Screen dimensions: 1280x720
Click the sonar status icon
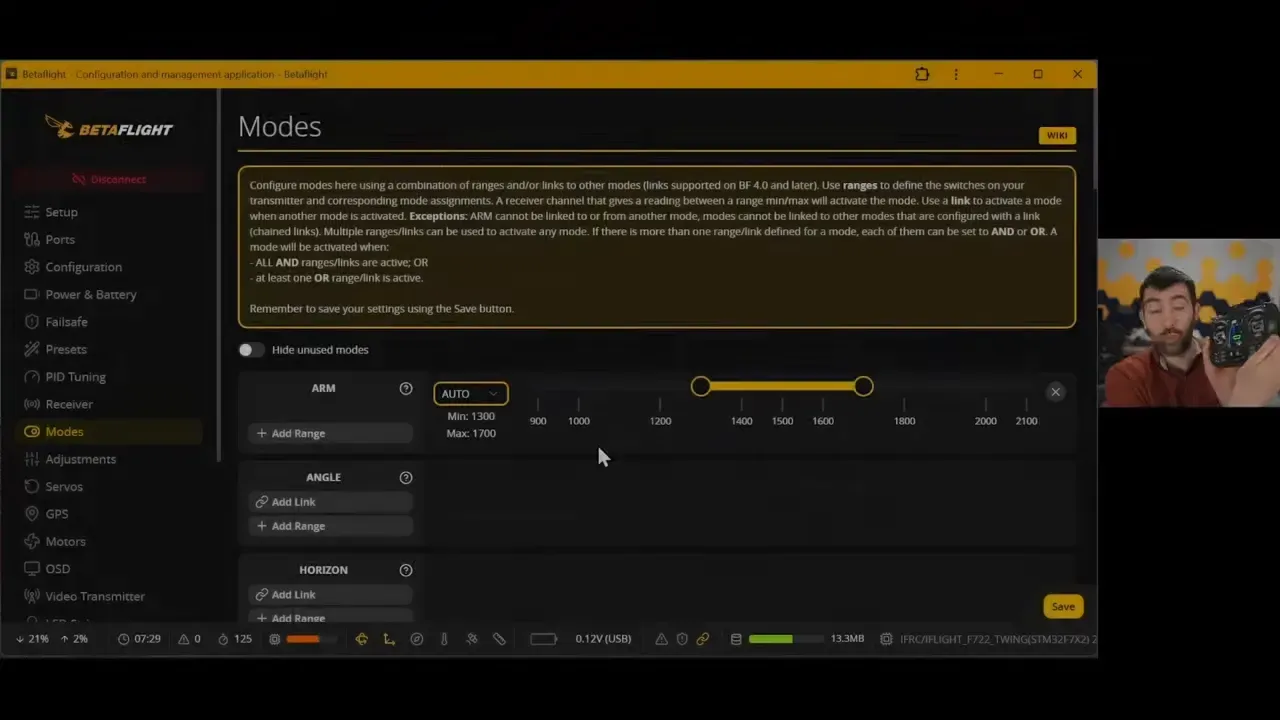coord(499,639)
